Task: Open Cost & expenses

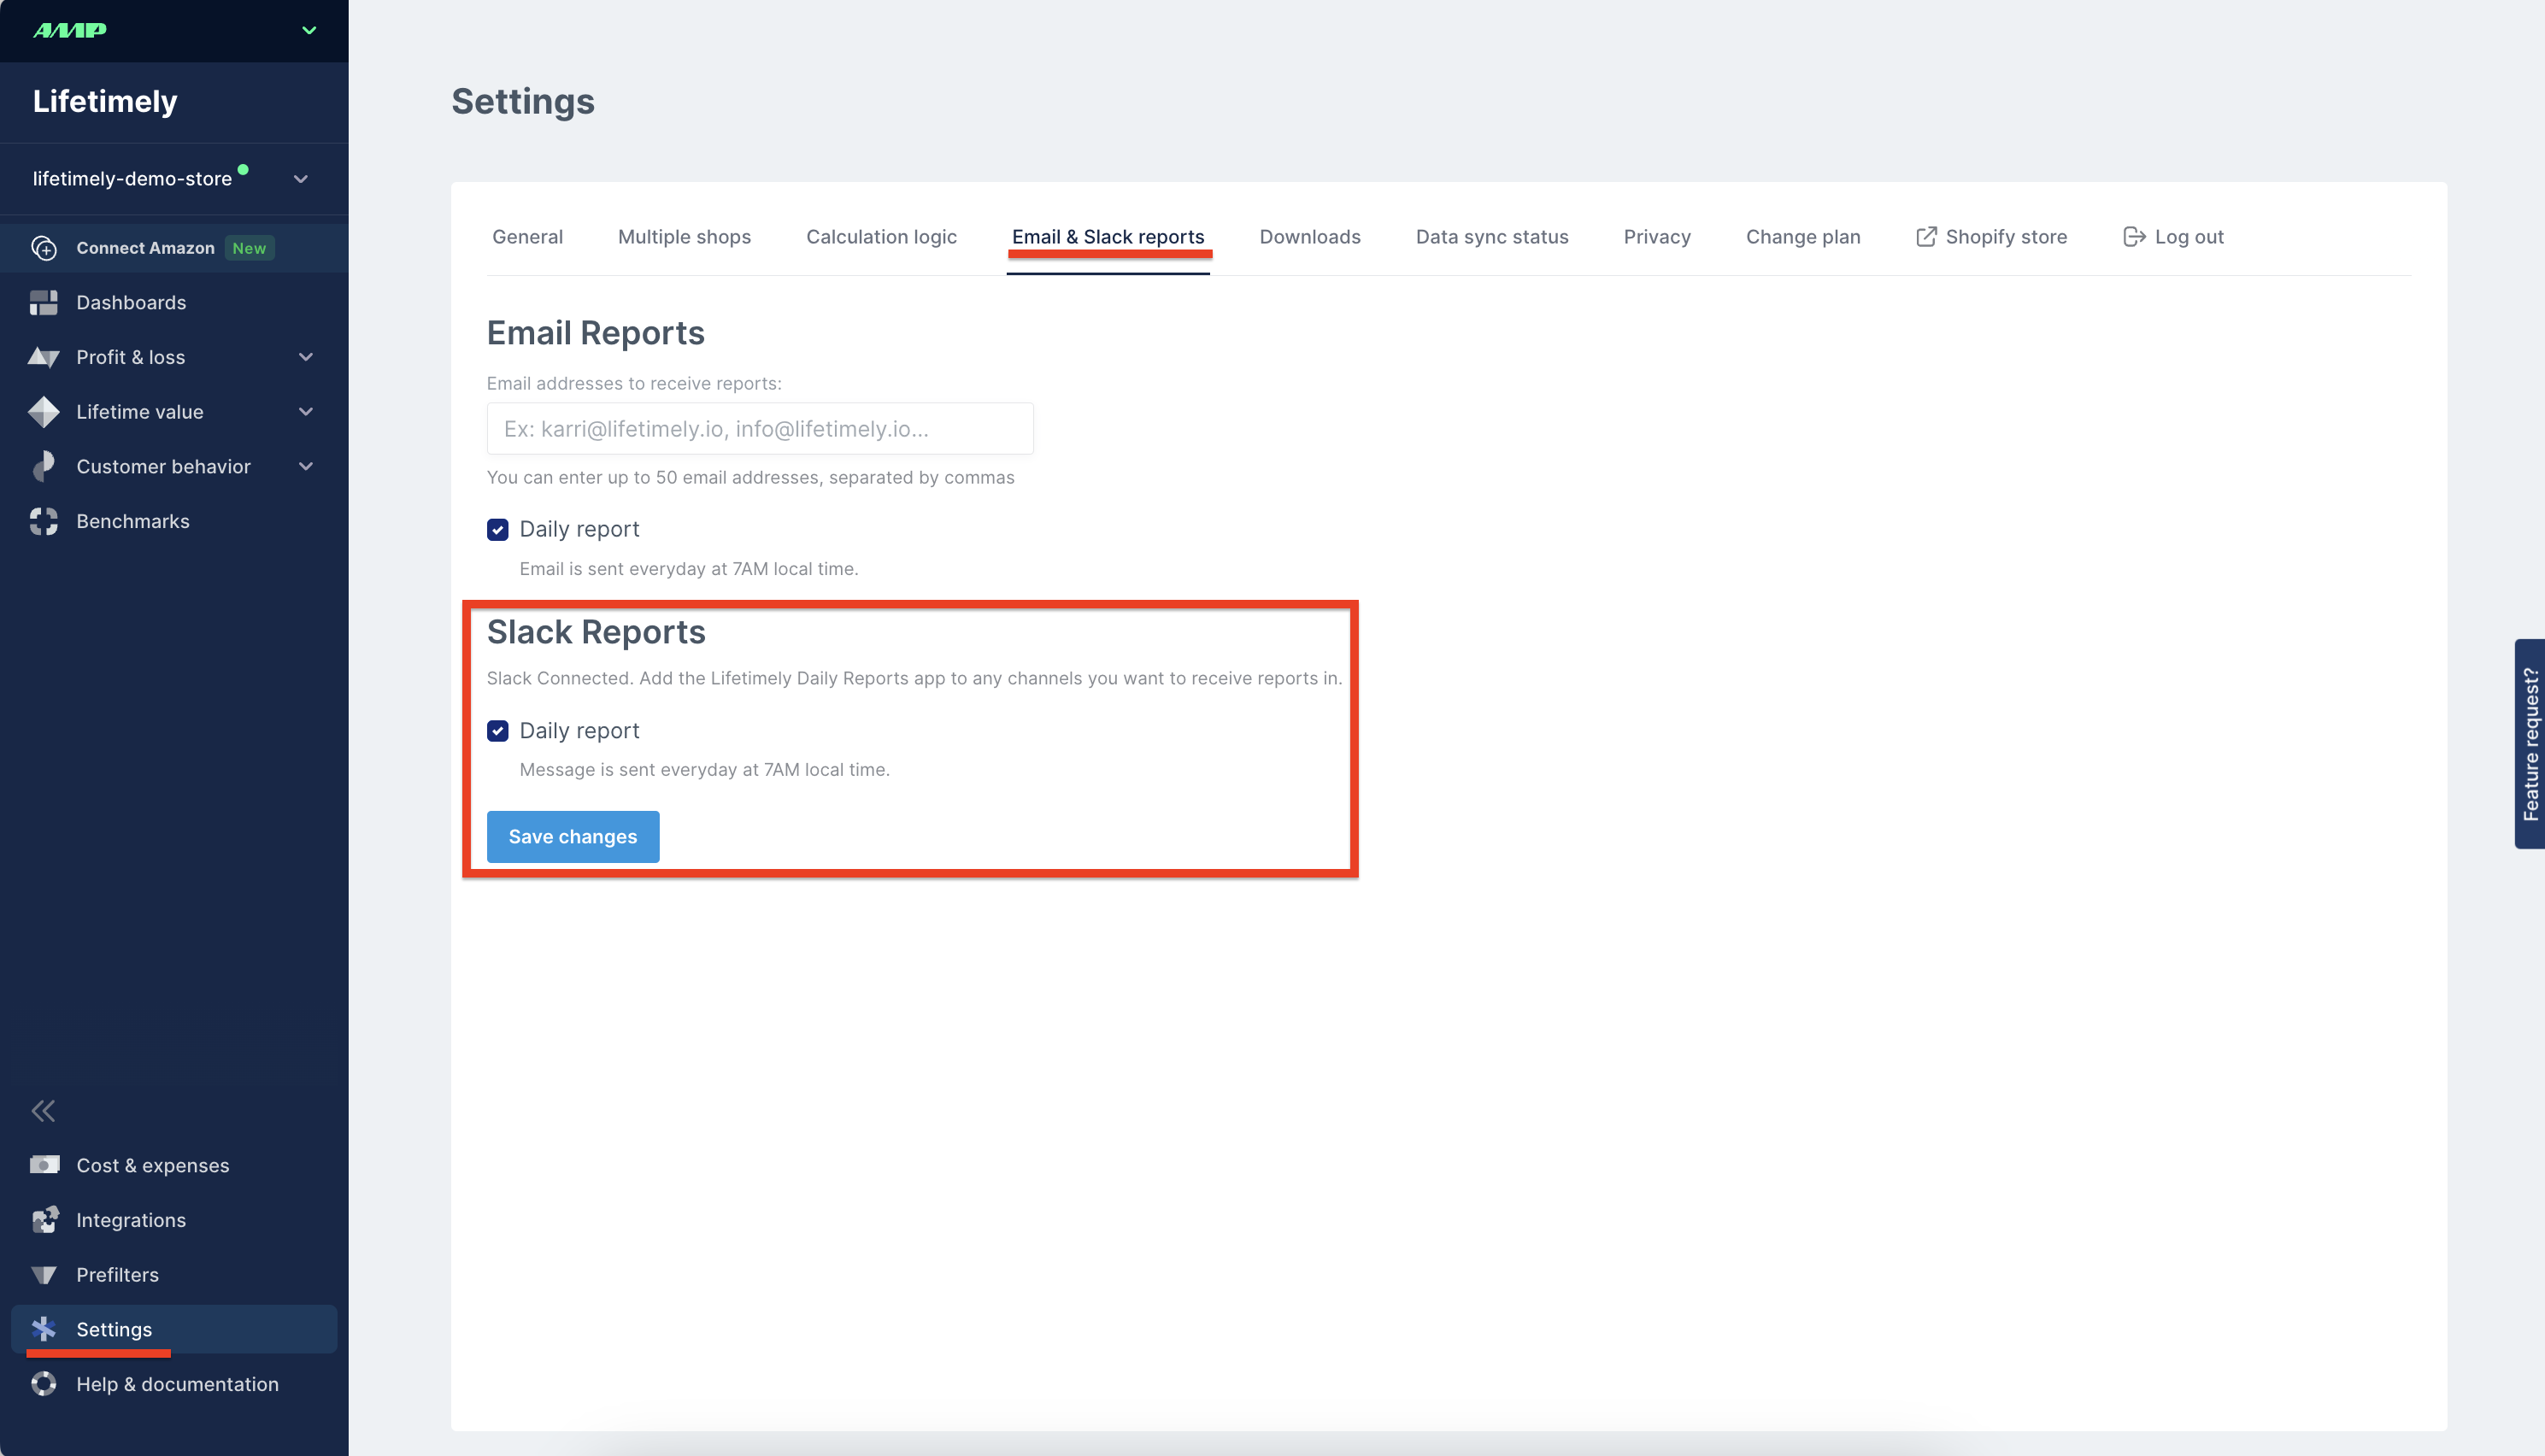Action: point(153,1166)
